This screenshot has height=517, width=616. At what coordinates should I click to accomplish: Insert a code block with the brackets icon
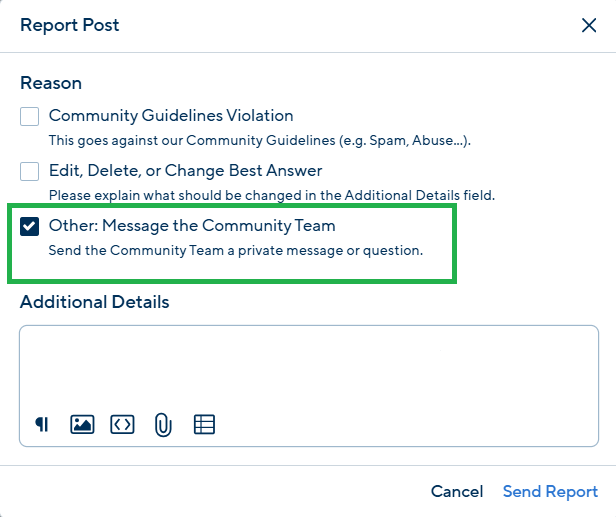tap(122, 425)
